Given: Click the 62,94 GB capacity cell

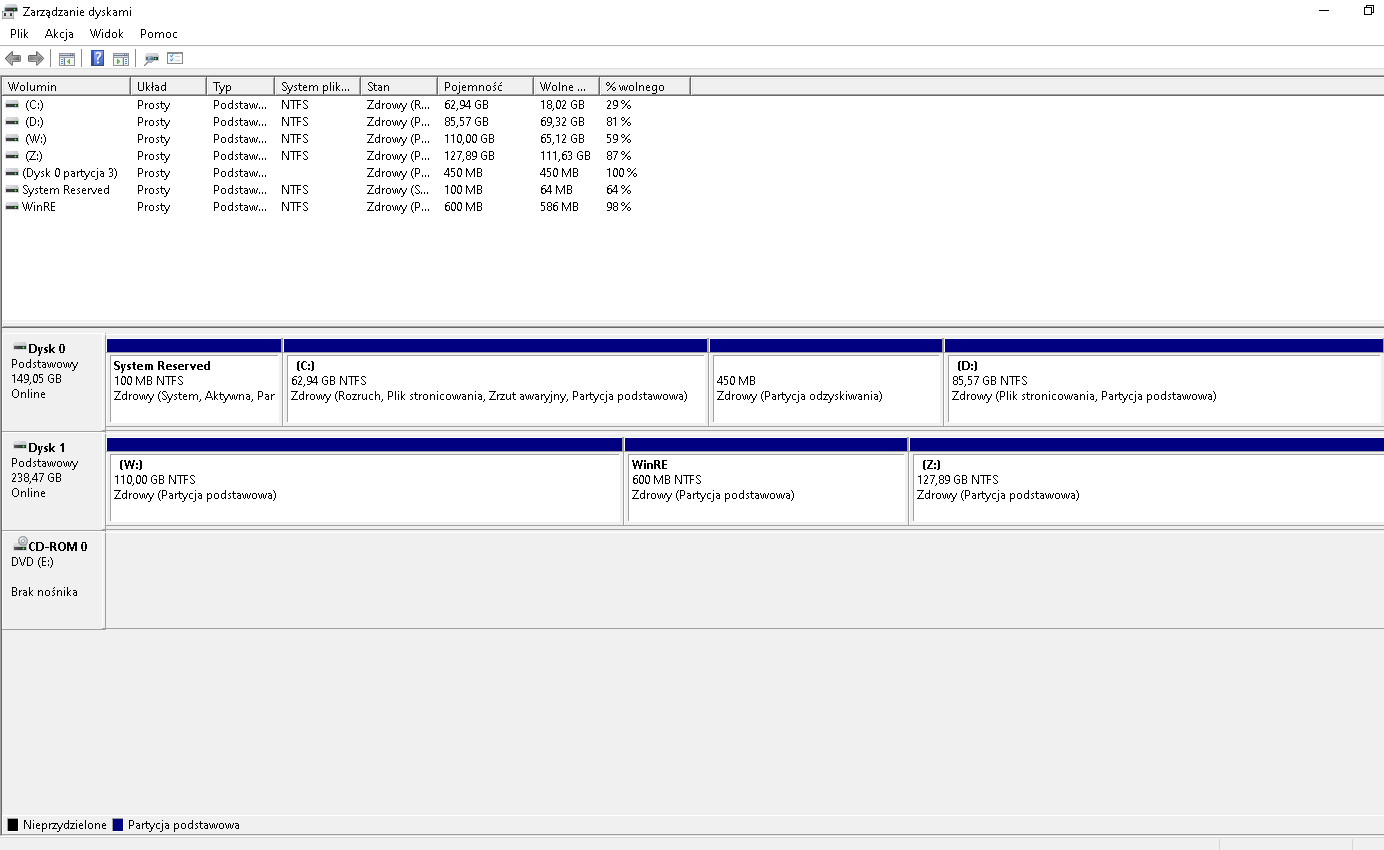Looking at the screenshot, I should [x=466, y=105].
